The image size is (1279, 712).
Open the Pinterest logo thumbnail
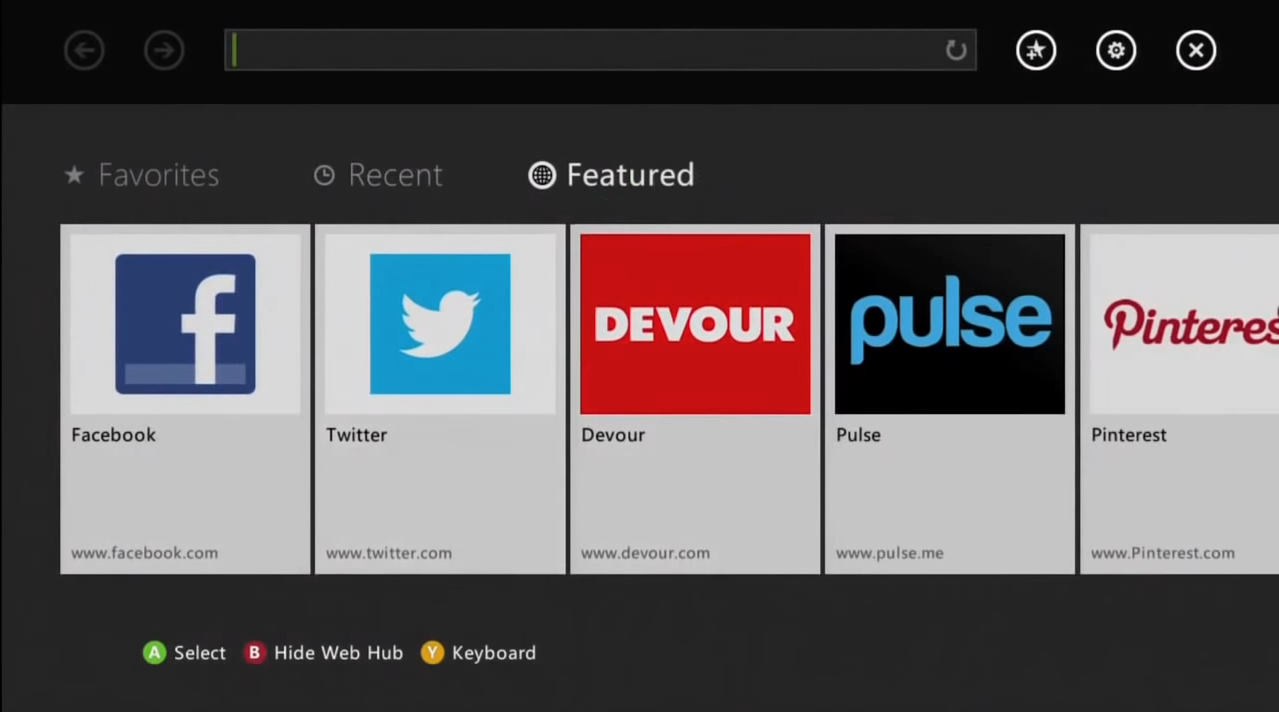(x=1184, y=324)
